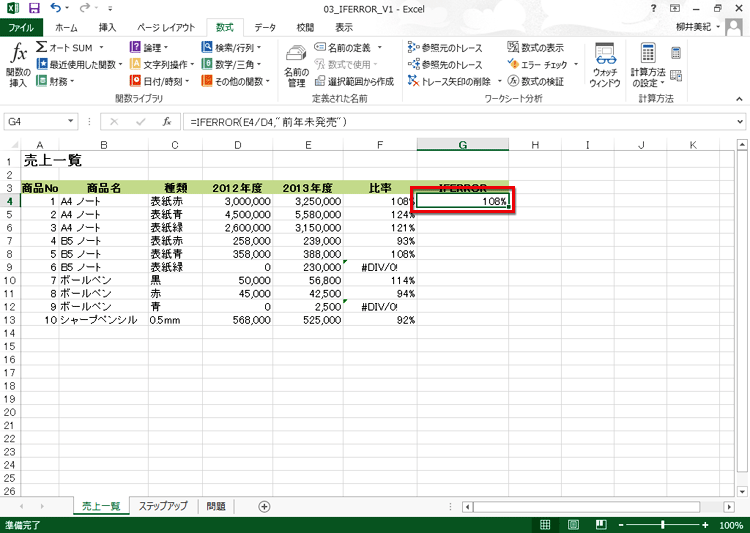Switch to the Page Layout (ページ レイアウト) tab
750x533 pixels.
(166, 27)
